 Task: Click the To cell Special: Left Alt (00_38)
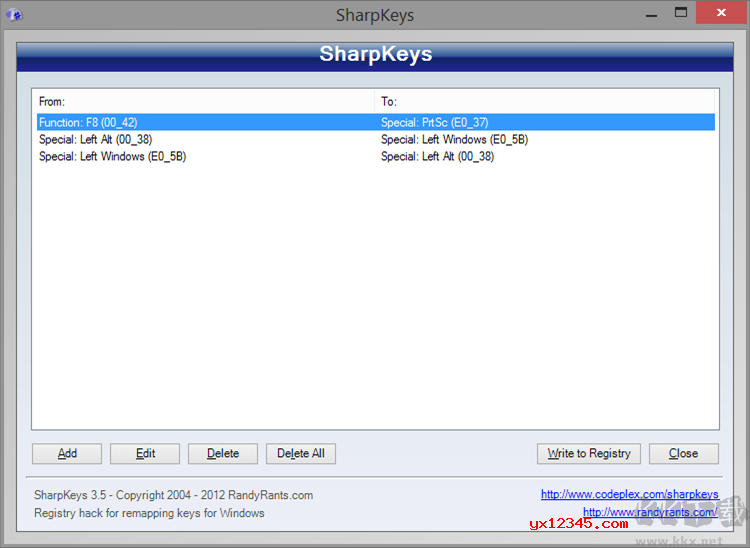437,156
